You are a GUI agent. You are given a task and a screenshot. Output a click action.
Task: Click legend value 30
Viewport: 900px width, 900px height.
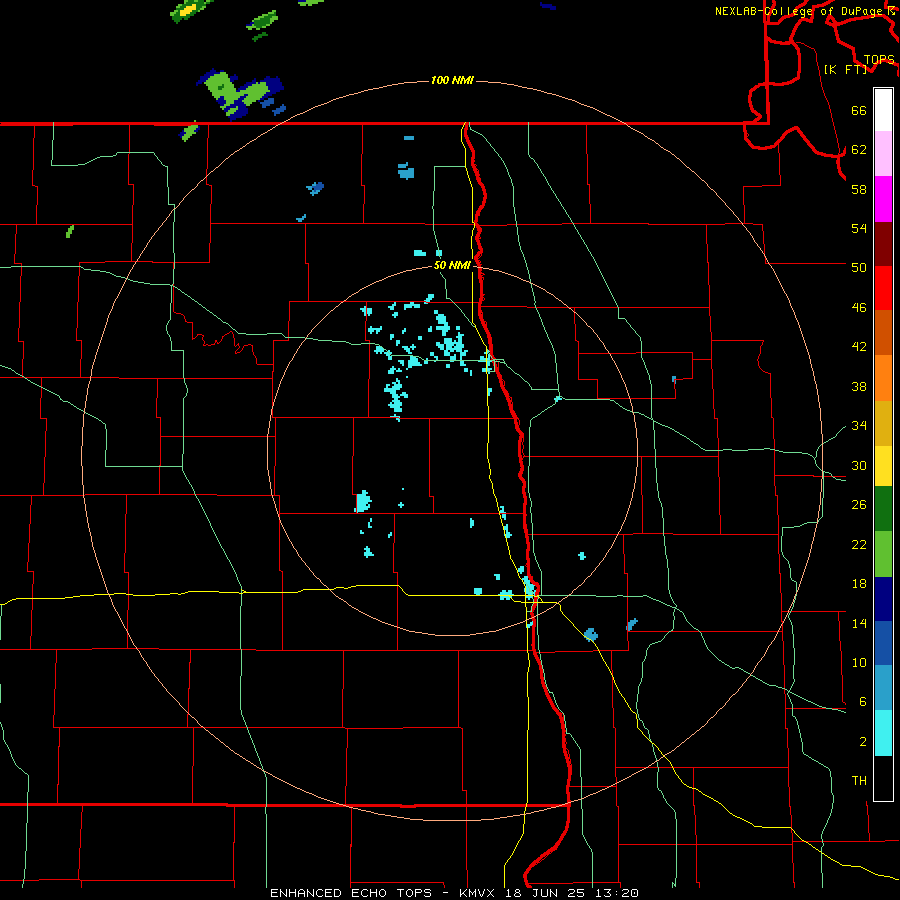tap(859, 465)
